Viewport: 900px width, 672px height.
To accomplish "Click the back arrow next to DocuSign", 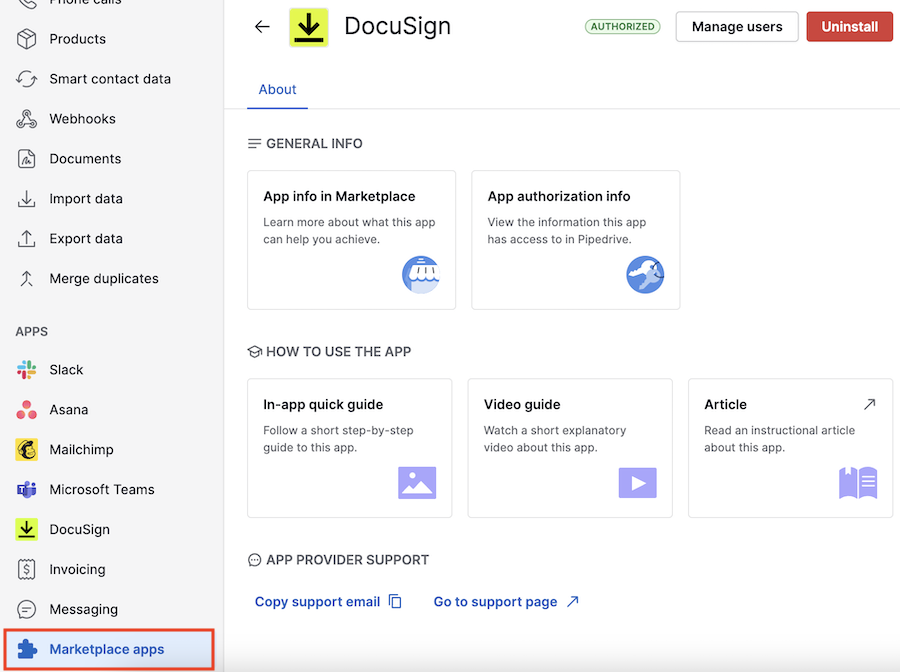I will pyautogui.click(x=262, y=26).
